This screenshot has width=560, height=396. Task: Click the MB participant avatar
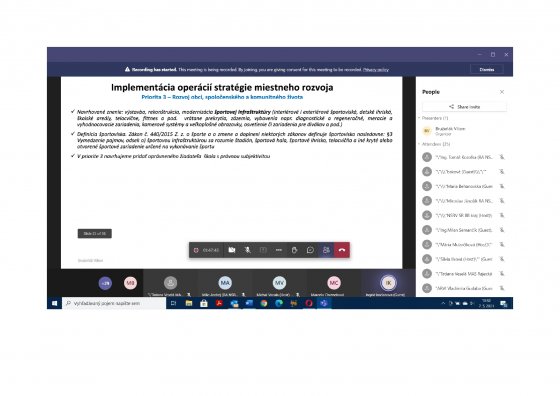tap(130, 283)
